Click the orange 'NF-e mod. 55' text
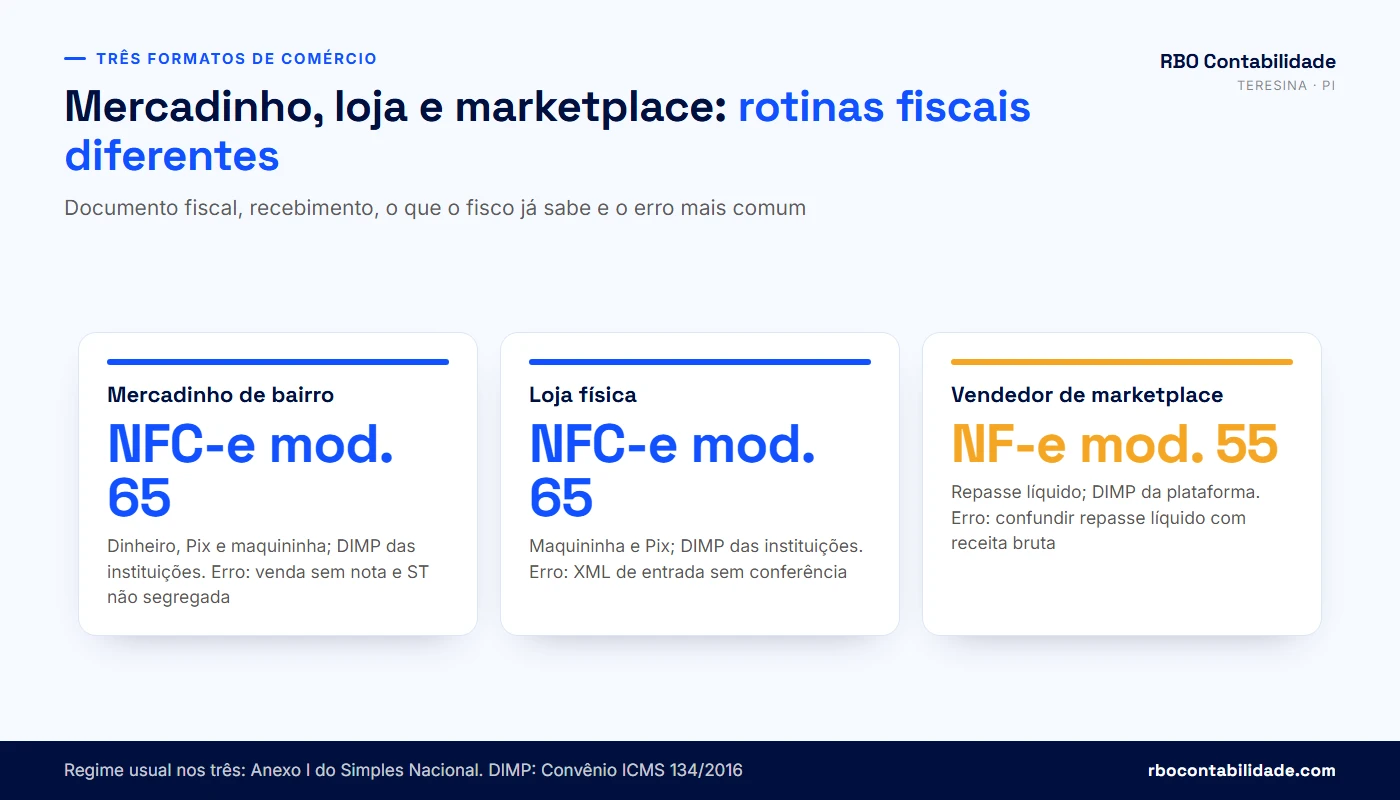The image size is (1400, 800). click(1114, 444)
